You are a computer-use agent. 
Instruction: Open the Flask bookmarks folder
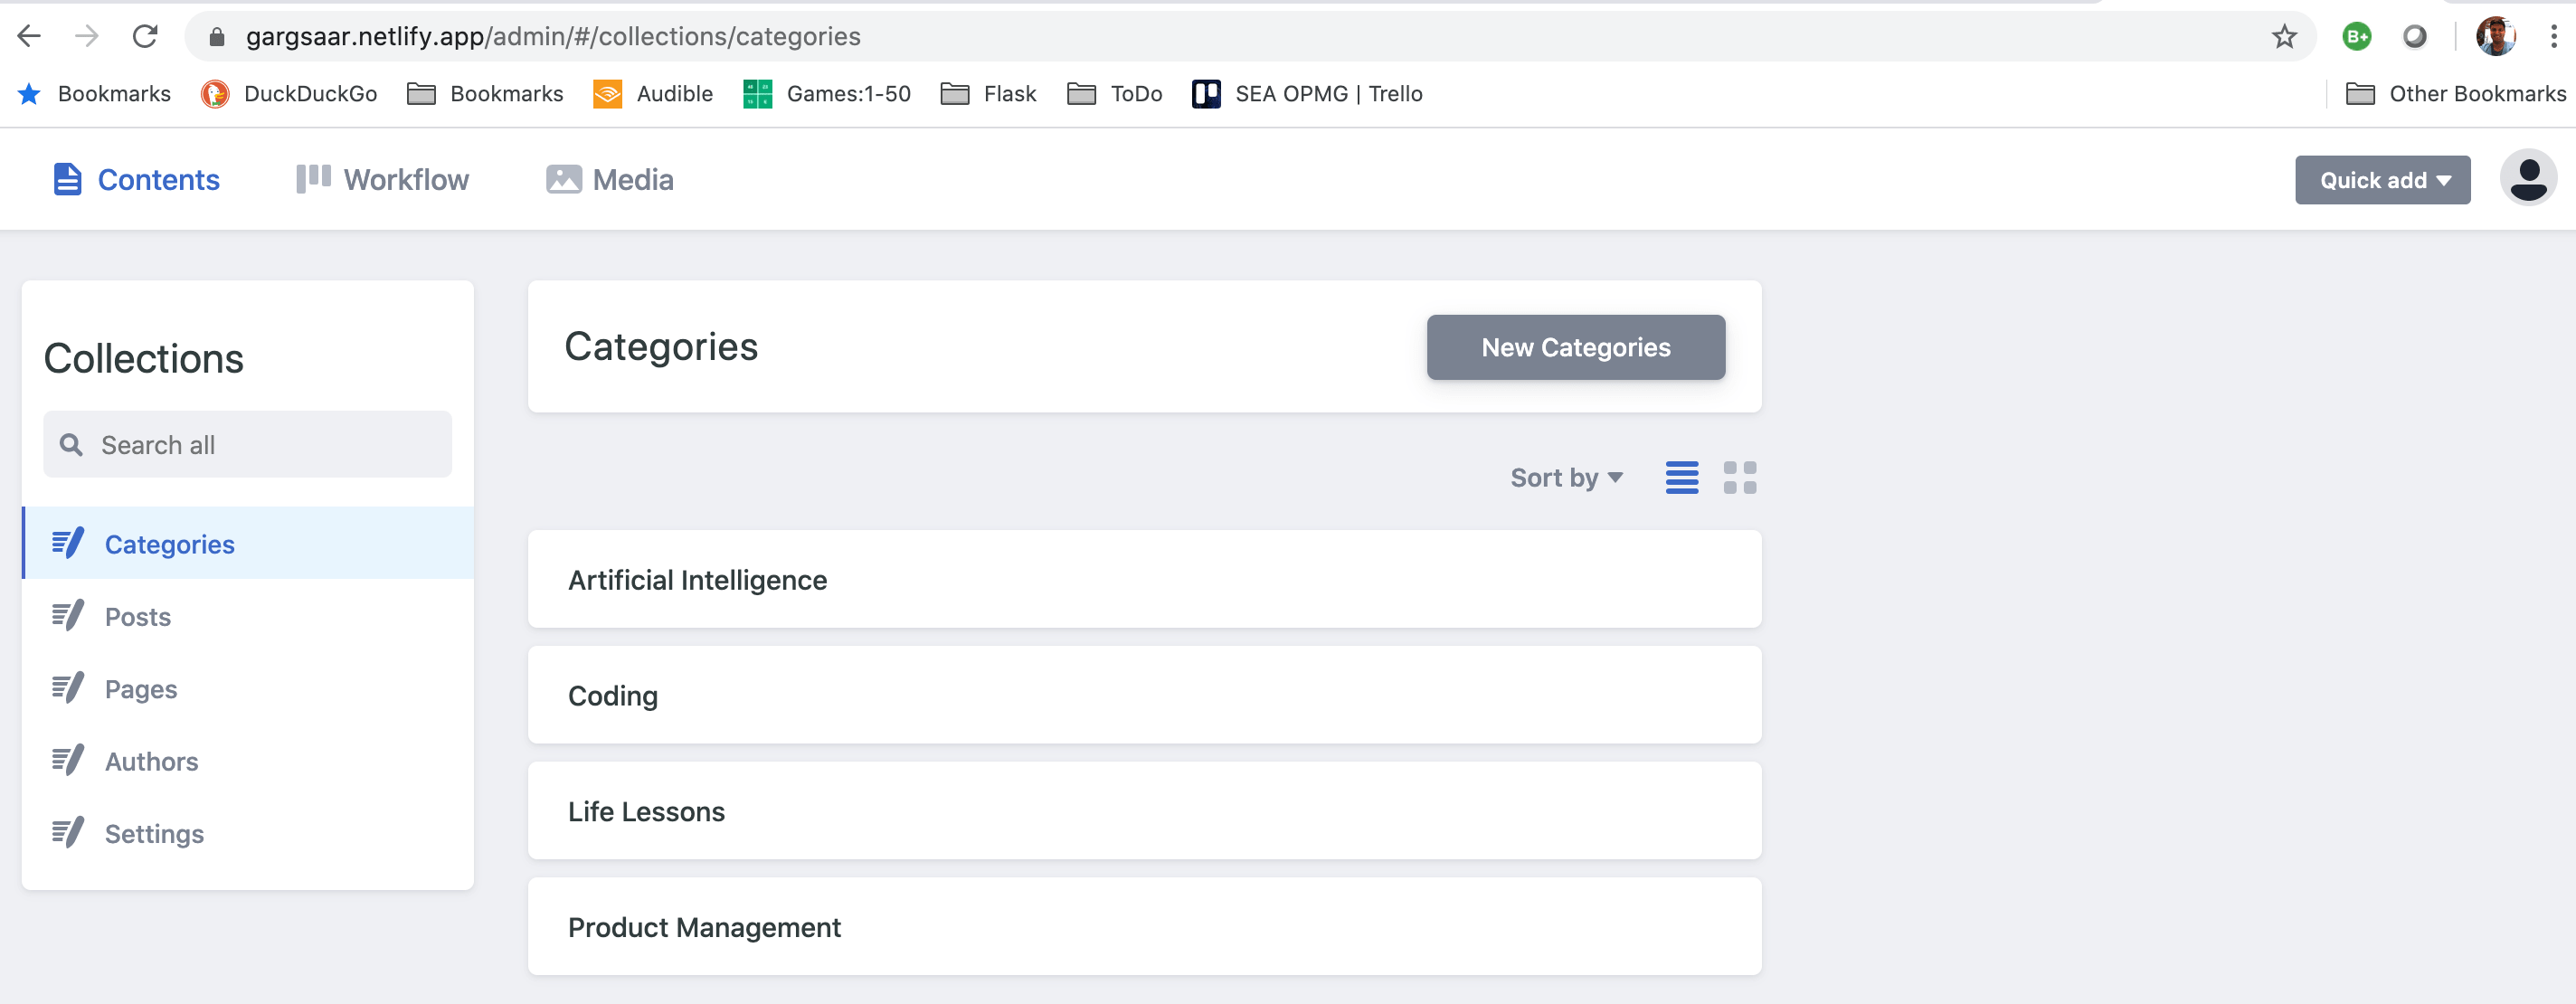tap(988, 94)
